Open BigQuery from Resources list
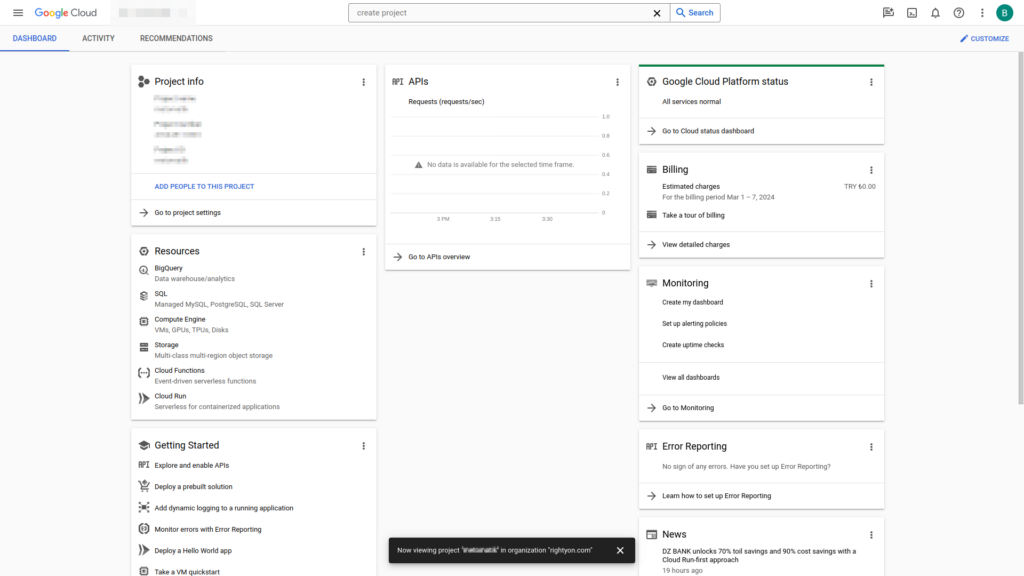Screen dimensions: 1024x576 pyautogui.click(x=168, y=268)
